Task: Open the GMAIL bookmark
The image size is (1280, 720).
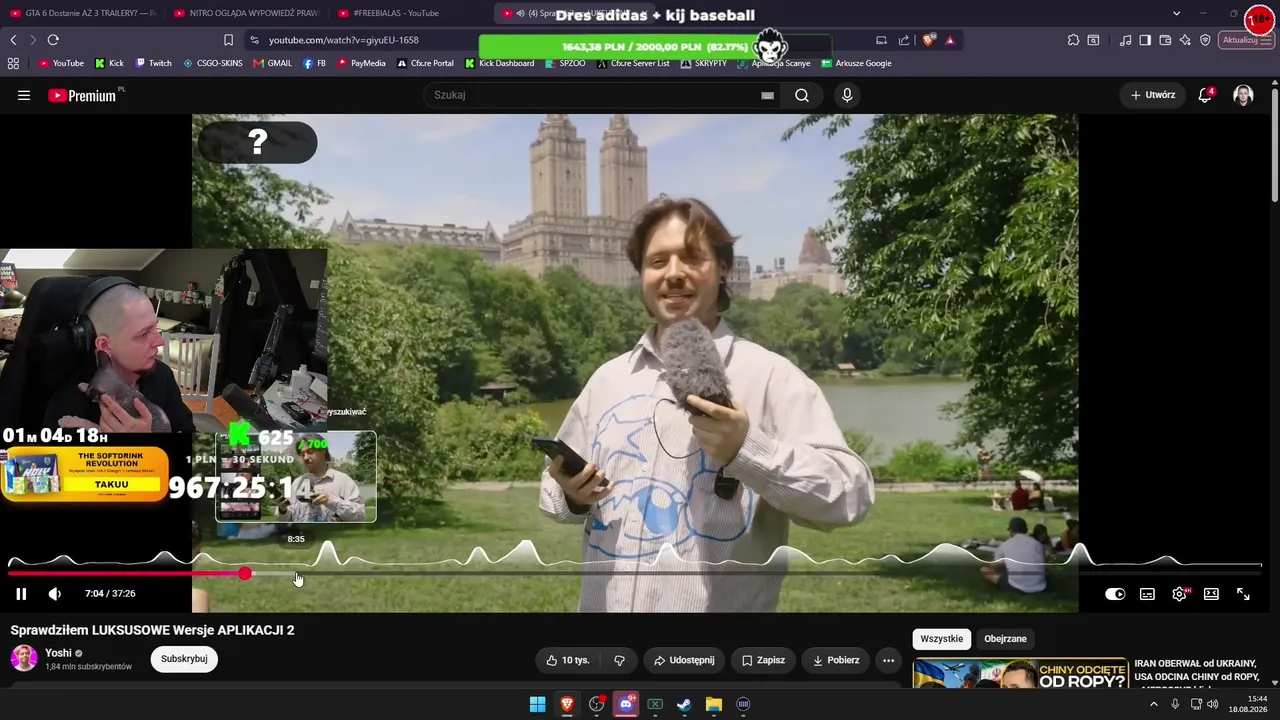Action: 273,63
